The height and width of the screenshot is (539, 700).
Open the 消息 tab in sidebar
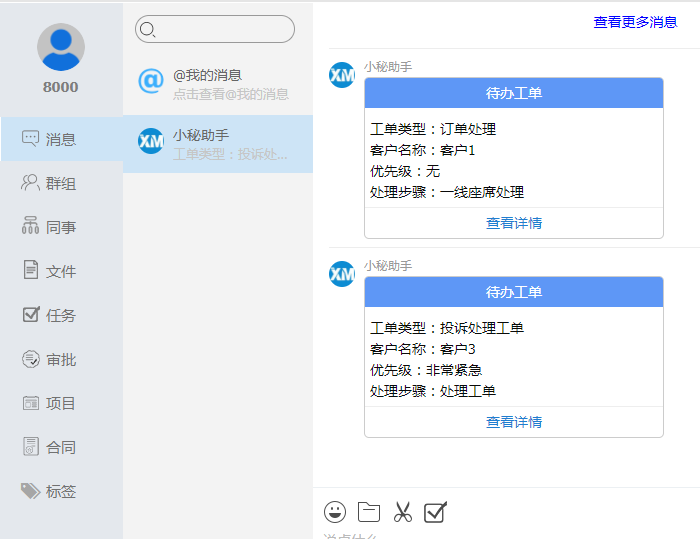pos(60,139)
